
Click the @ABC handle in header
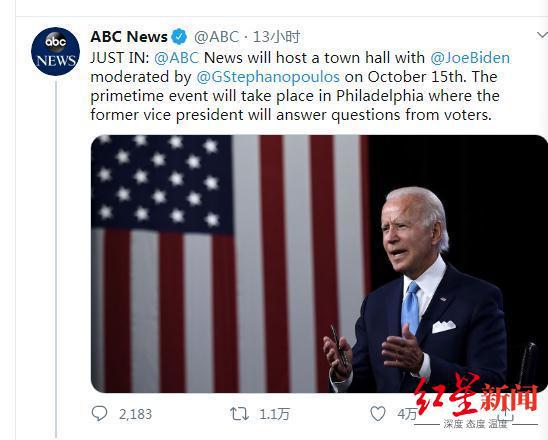tap(216, 37)
